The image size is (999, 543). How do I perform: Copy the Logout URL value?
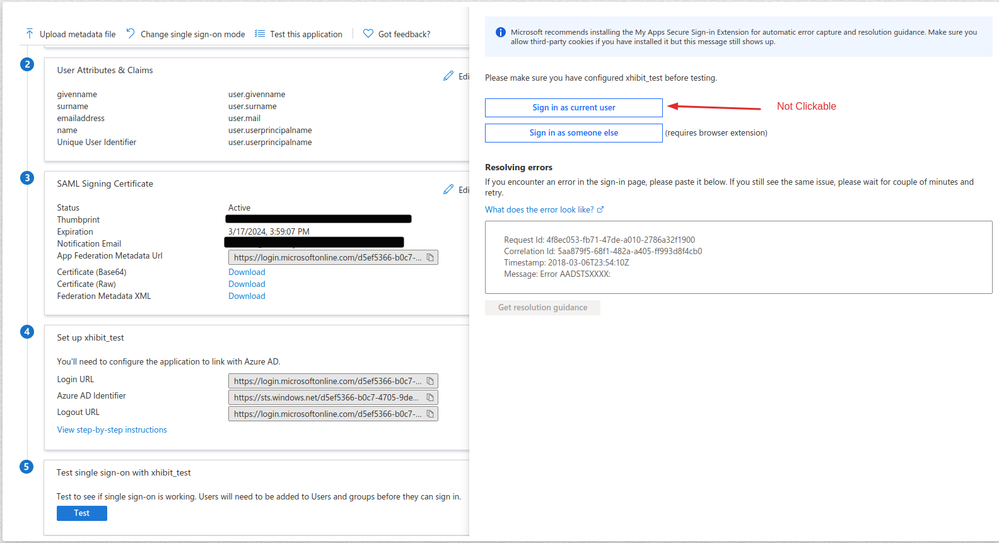pyautogui.click(x=430, y=414)
